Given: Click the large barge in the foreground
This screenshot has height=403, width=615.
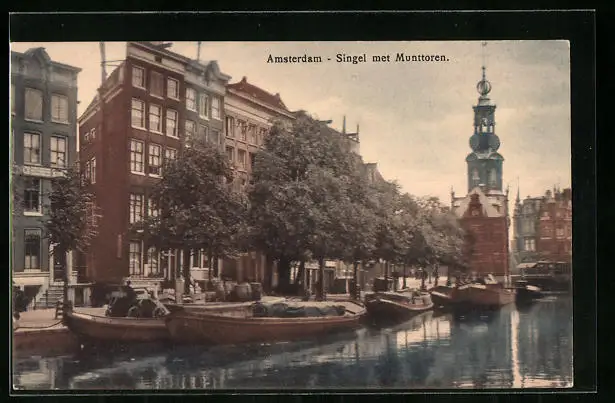Looking at the screenshot, I should coord(265,323).
